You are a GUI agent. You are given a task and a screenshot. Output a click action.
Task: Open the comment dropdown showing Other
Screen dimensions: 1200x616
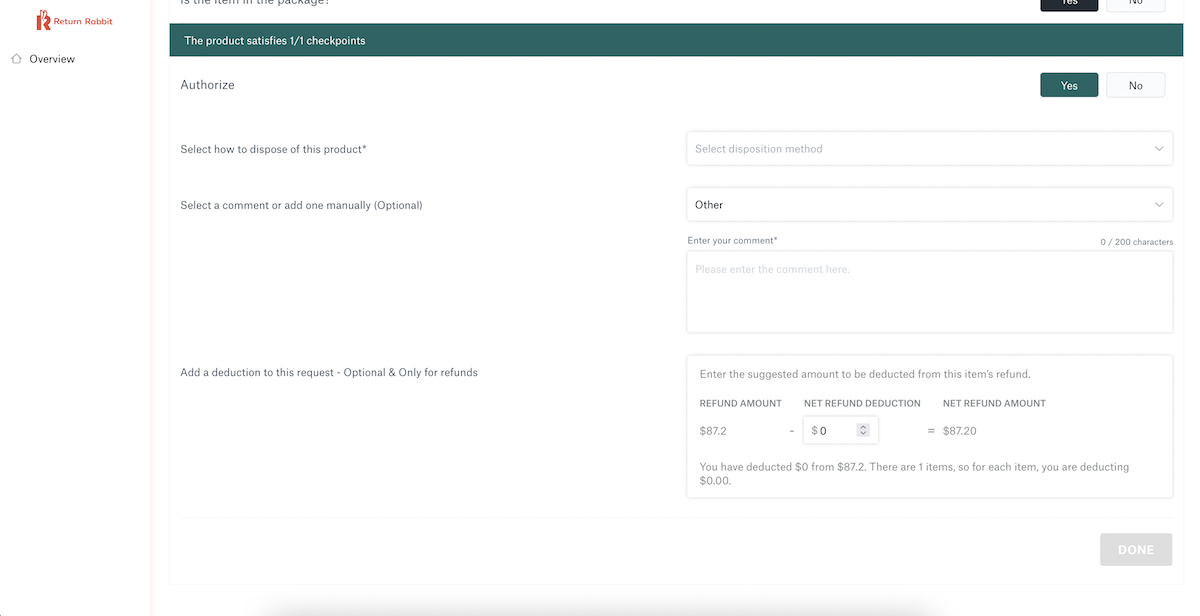[x=929, y=205]
